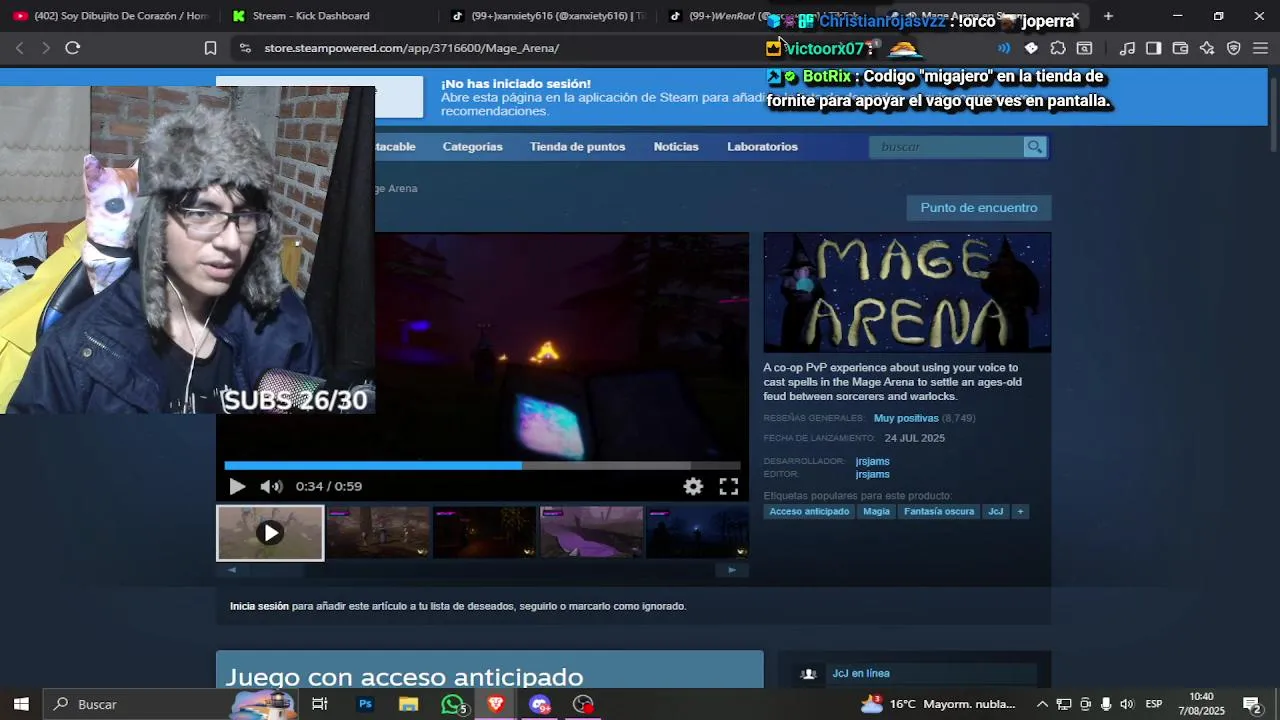This screenshot has height=720, width=1280.
Task: Open the editor jrsjams link
Action: point(872,474)
